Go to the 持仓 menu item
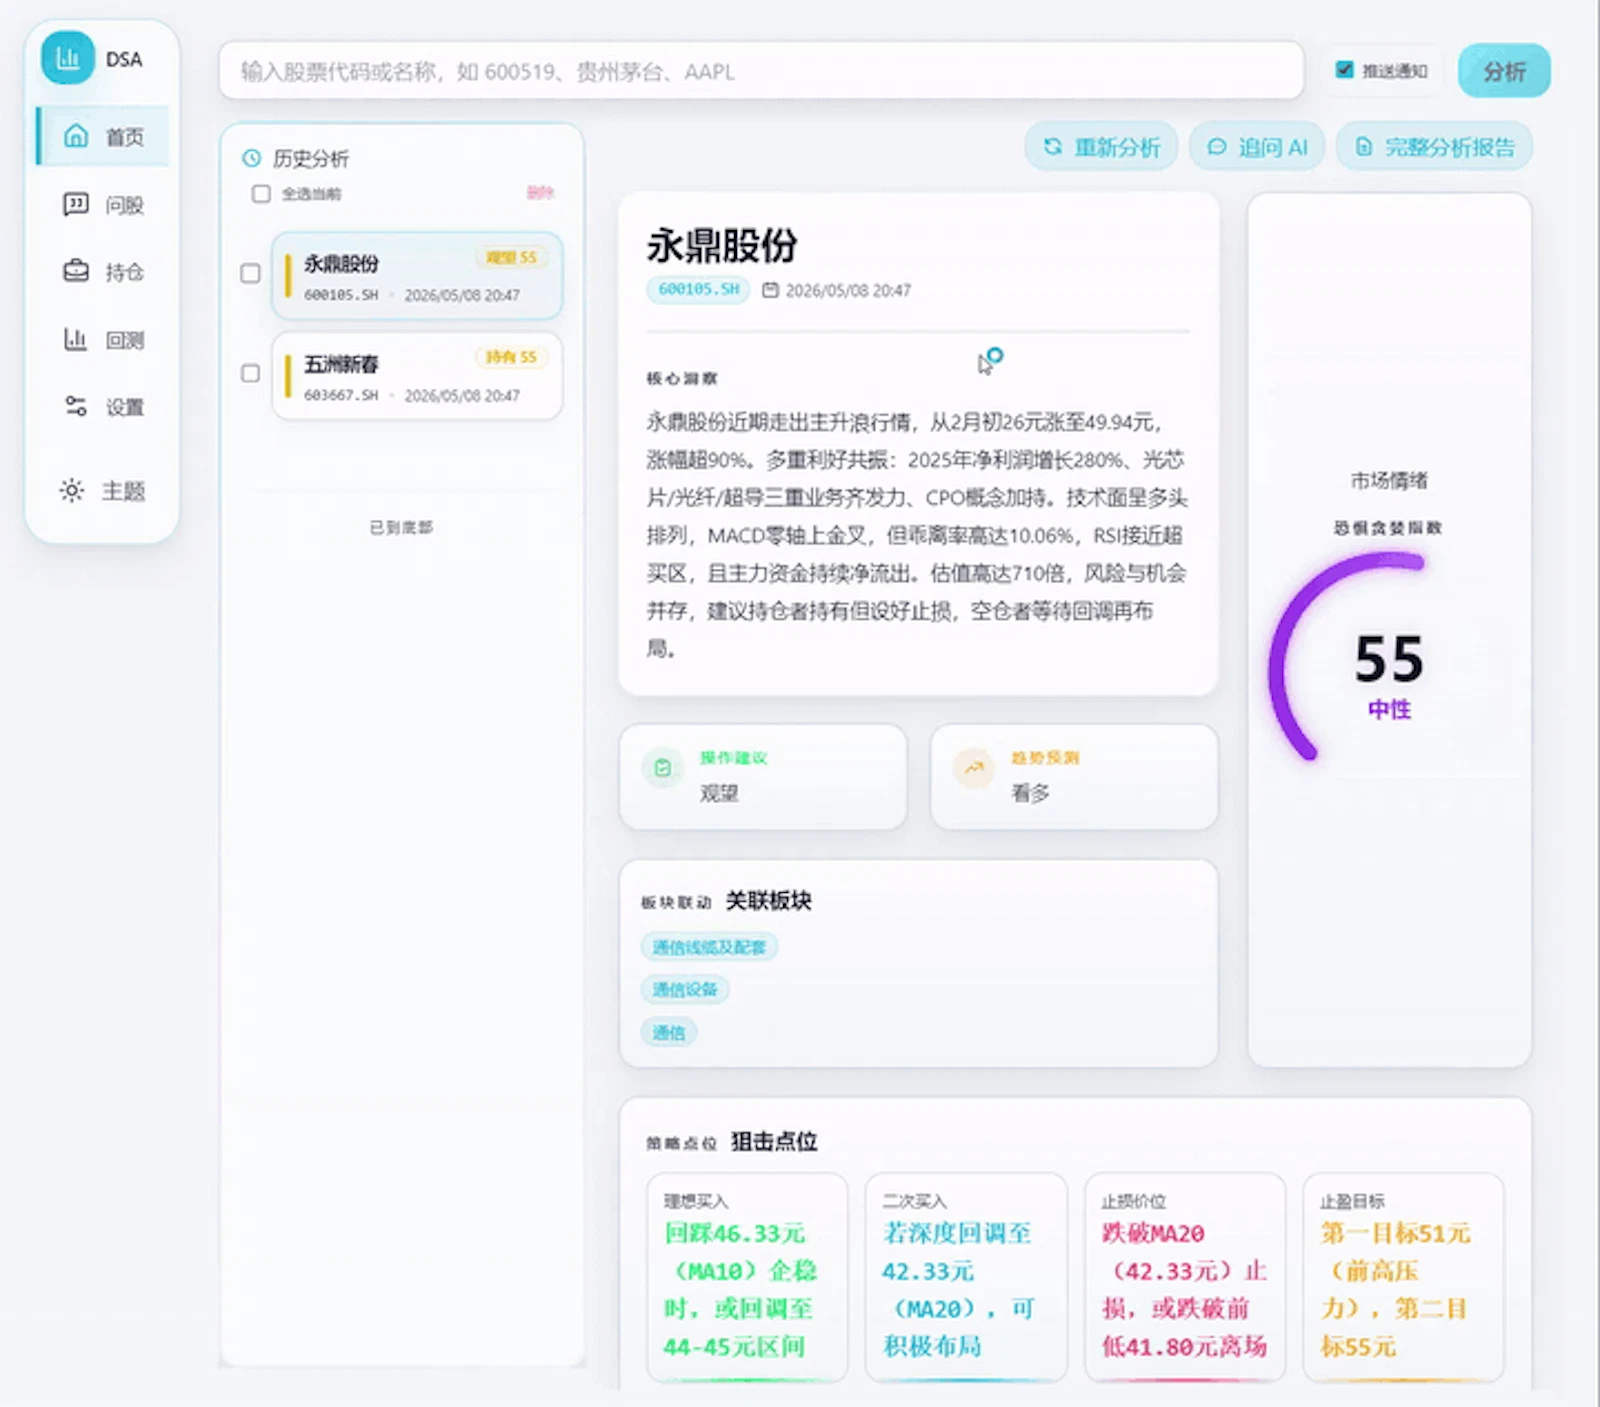The height and width of the screenshot is (1407, 1600). coord(103,271)
